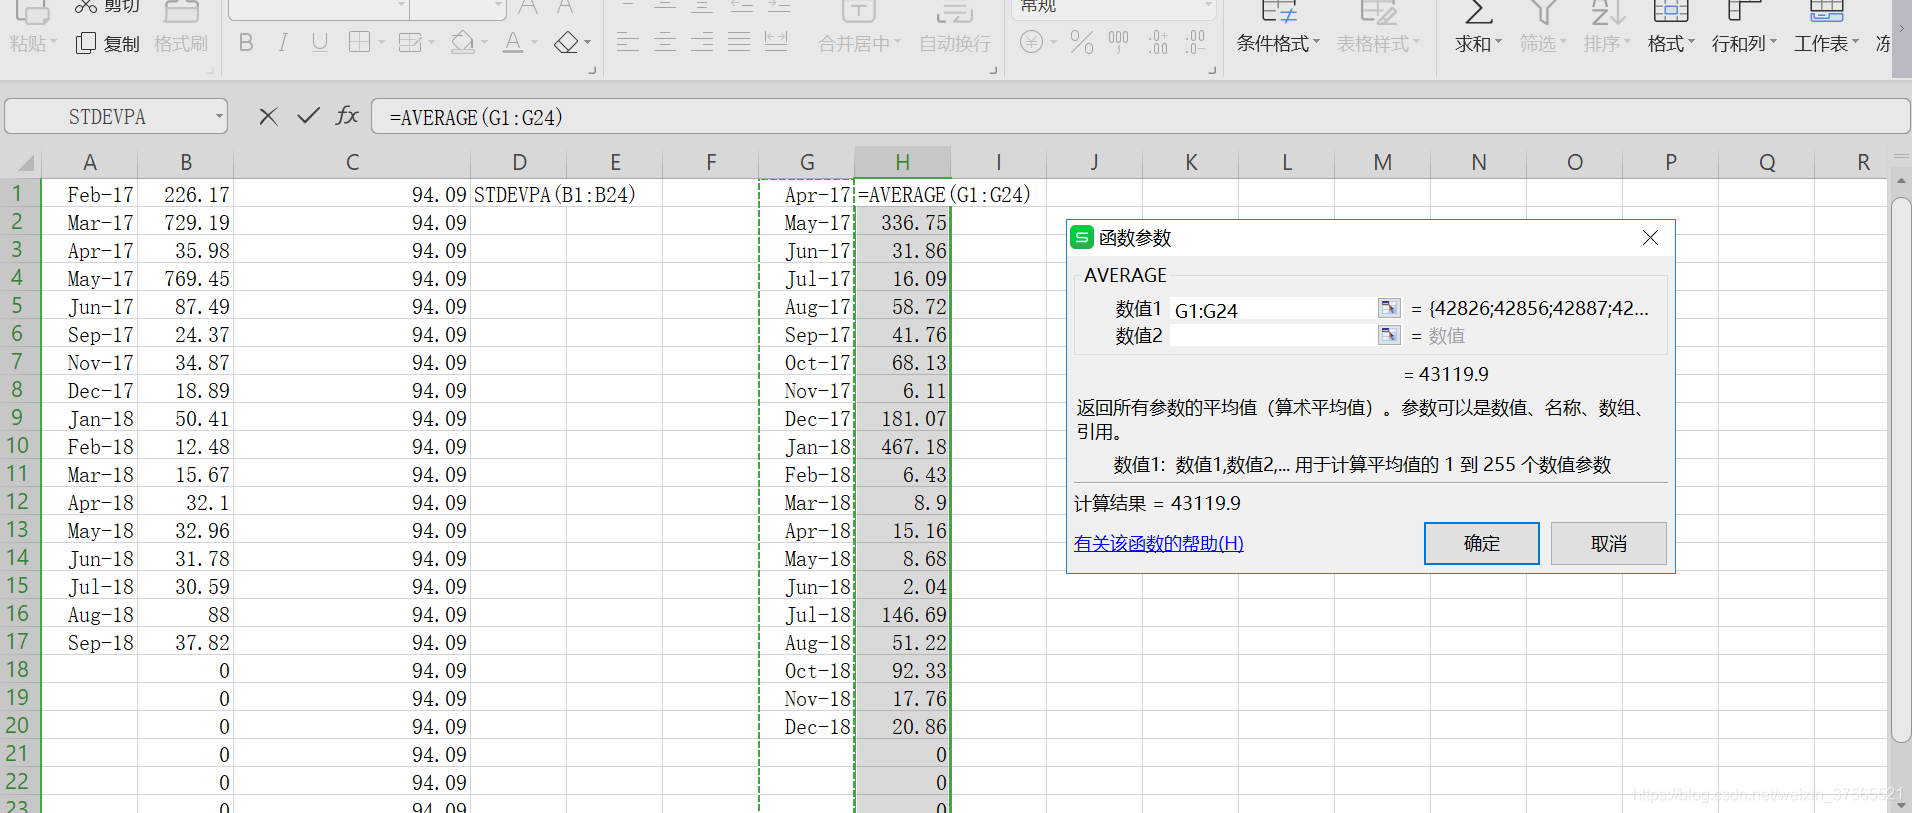This screenshot has height=813, width=1912.
Task: Click the 取消 (Cancel) button
Action: 1608,543
